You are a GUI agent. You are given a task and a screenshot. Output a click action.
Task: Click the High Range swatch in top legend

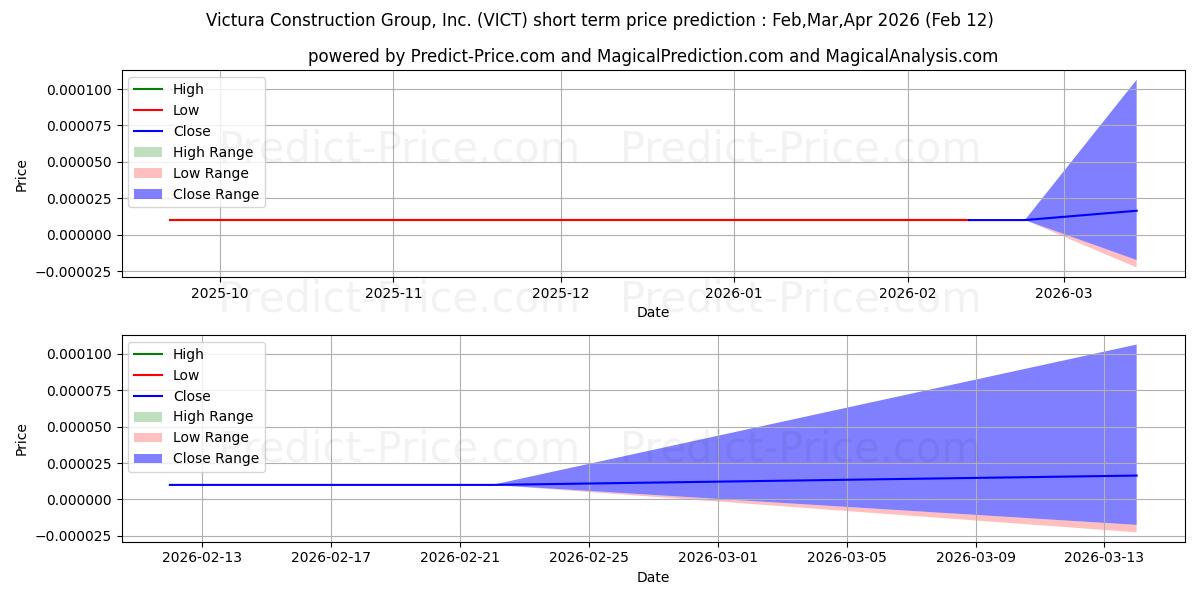148,152
